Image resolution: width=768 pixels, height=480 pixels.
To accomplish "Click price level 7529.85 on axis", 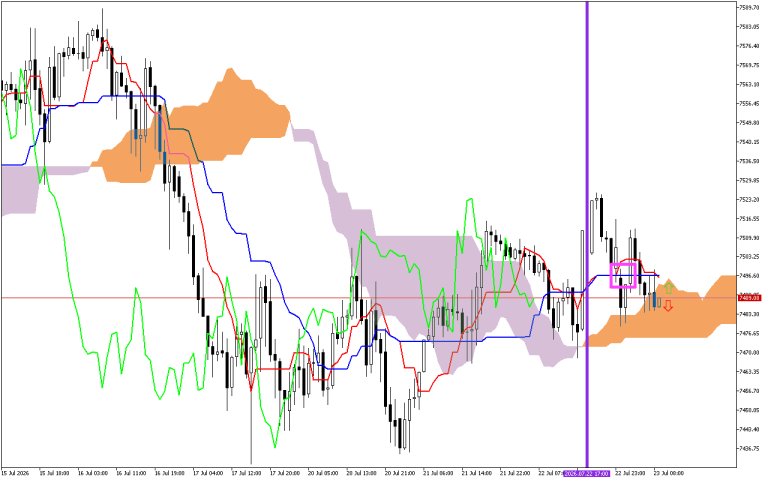I will pyautogui.click(x=749, y=180).
